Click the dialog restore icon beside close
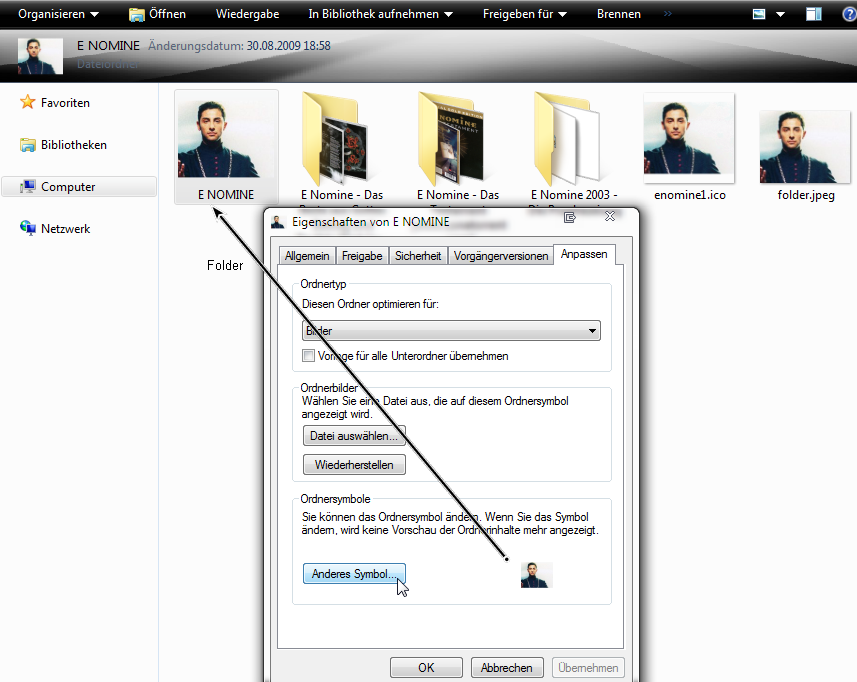Viewport: 857px width, 682px height. (570, 217)
